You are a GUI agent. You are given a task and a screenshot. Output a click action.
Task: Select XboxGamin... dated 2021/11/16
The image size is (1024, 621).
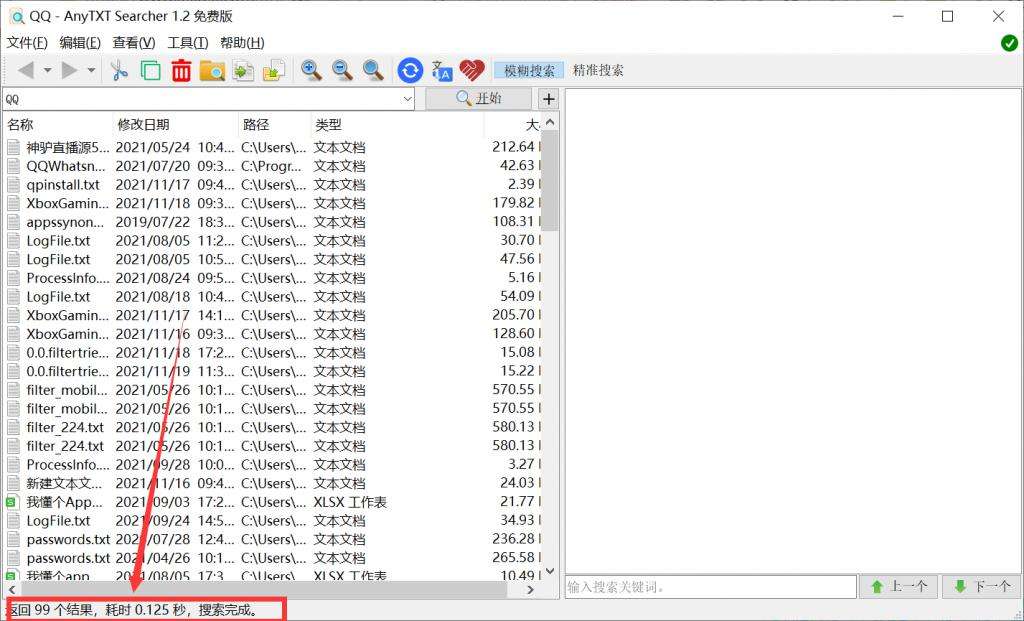(68, 334)
